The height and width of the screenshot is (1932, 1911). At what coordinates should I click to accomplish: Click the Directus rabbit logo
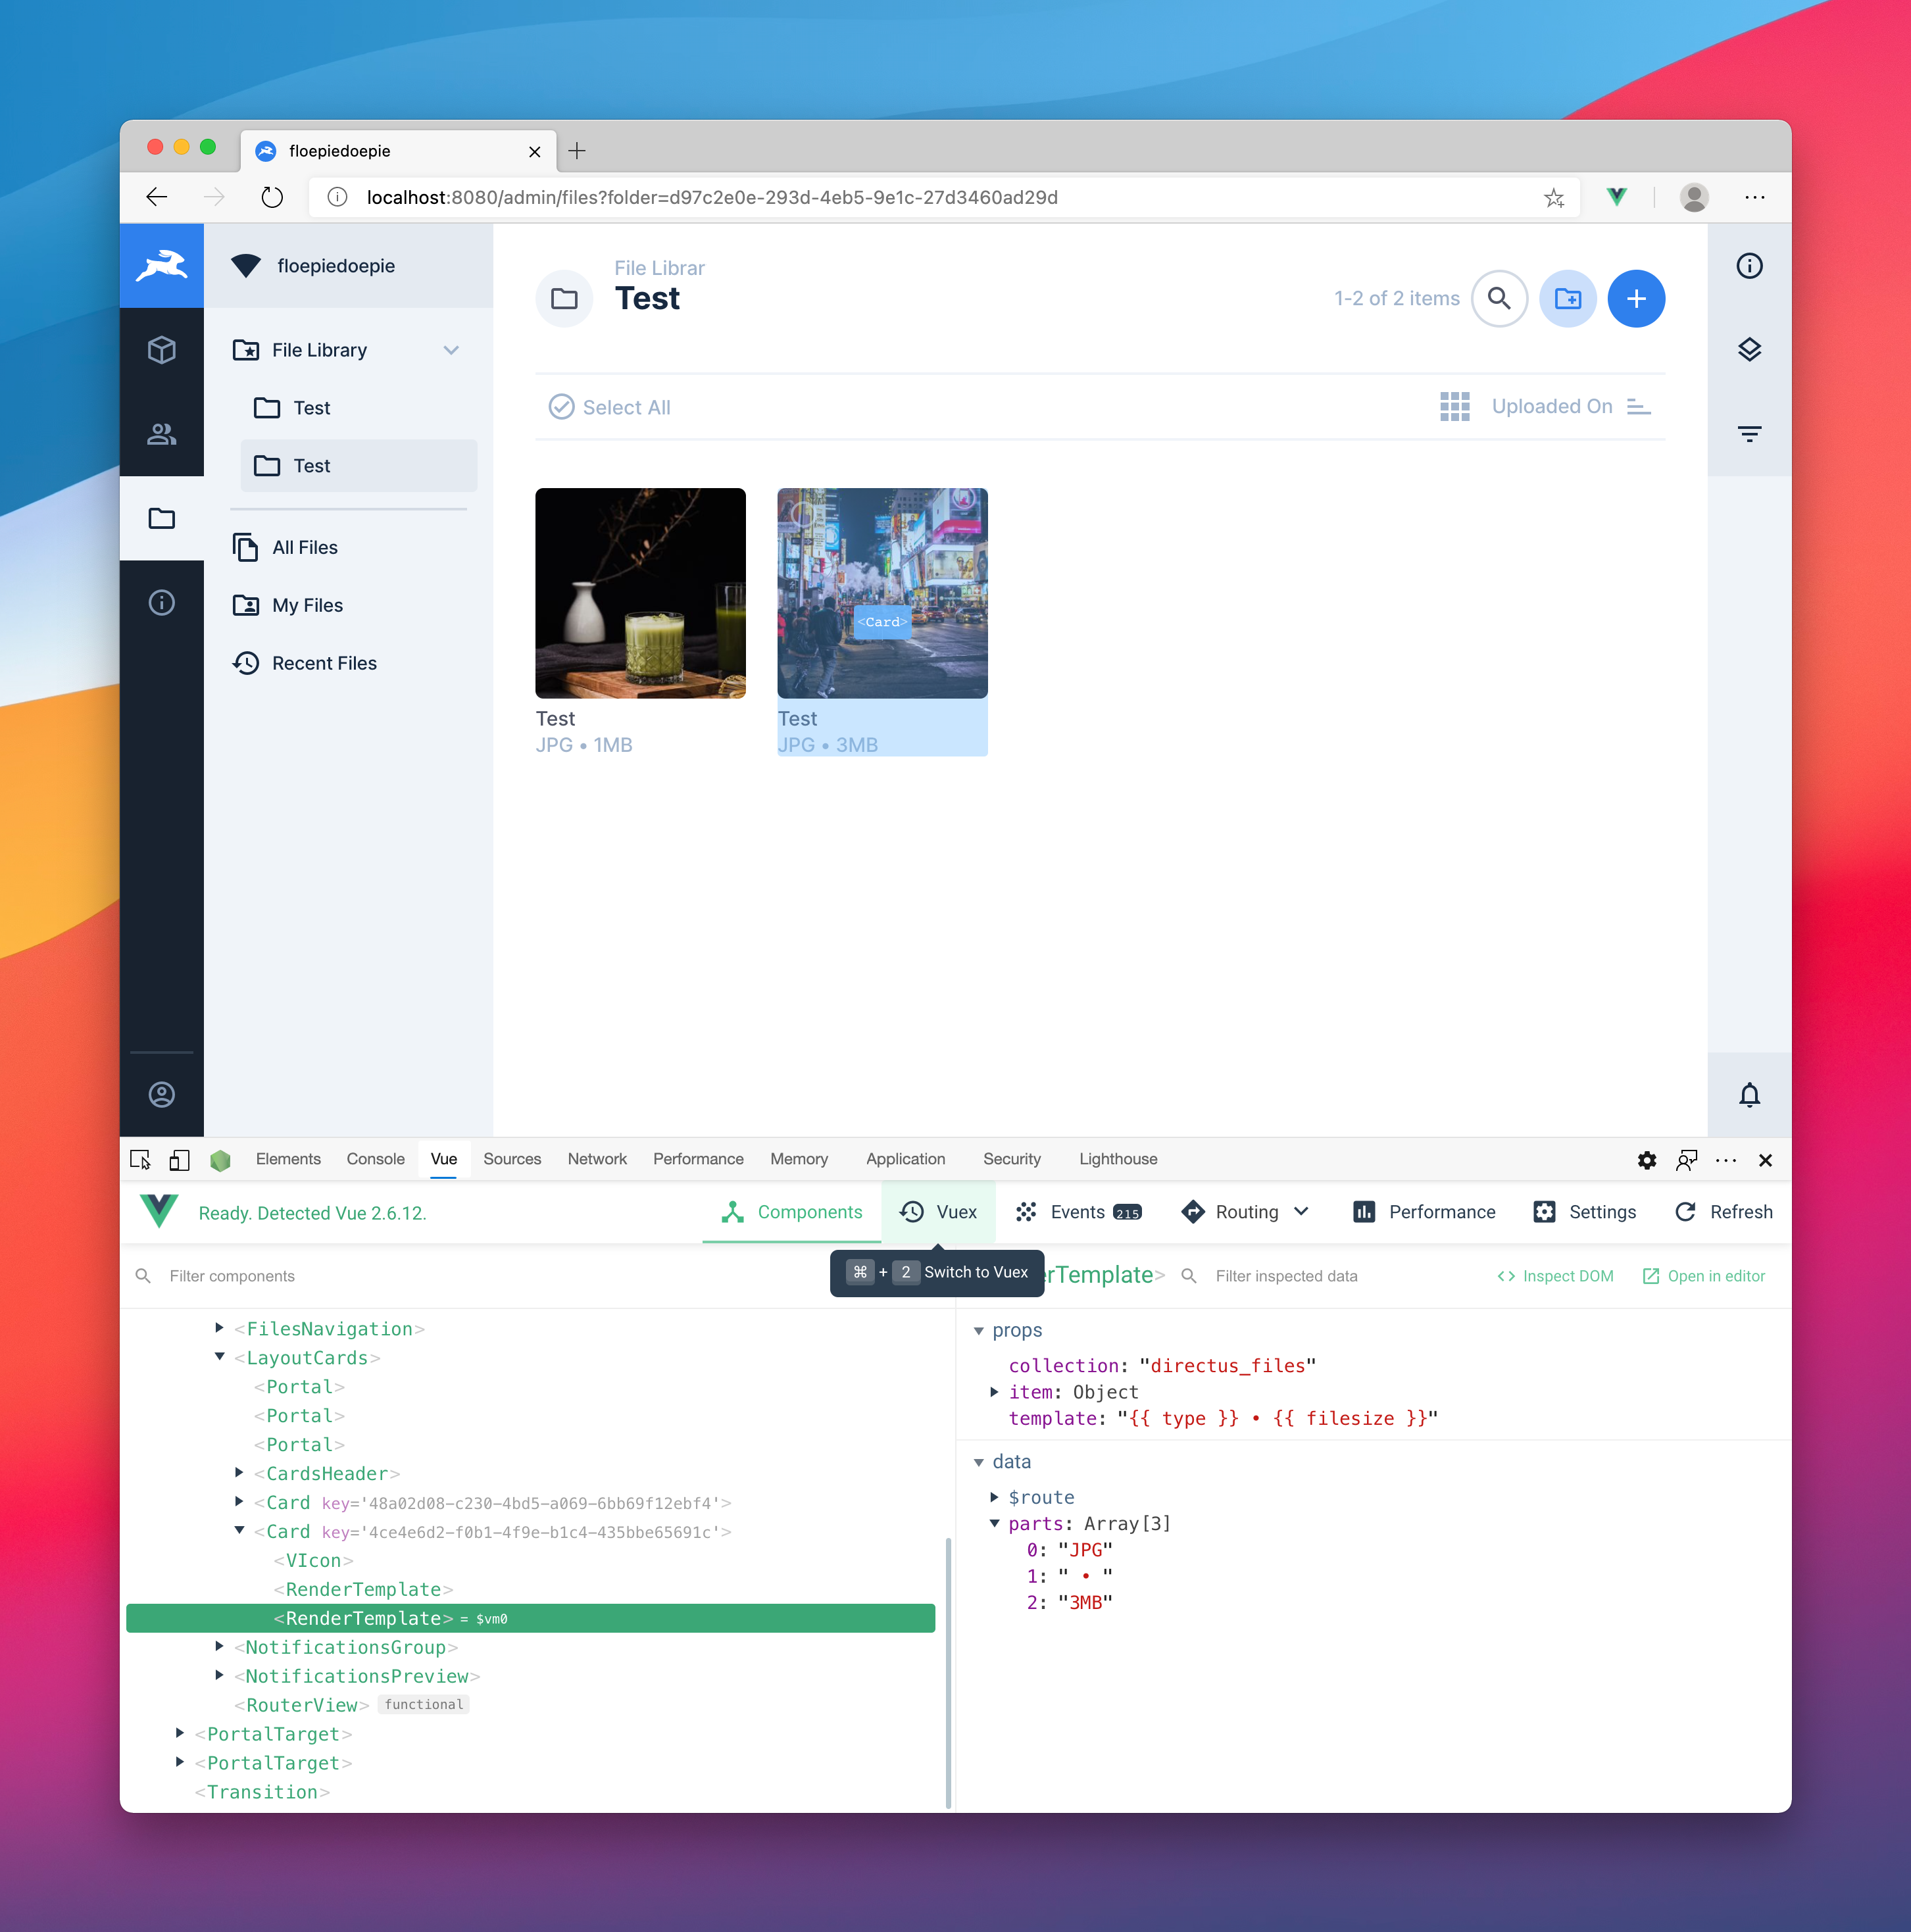pos(162,266)
